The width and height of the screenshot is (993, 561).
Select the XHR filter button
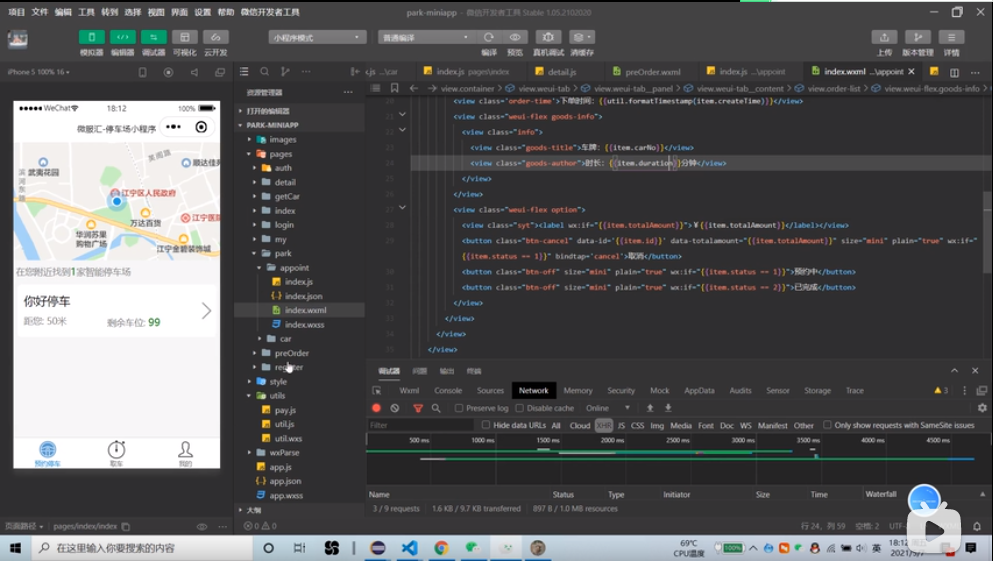(x=604, y=425)
